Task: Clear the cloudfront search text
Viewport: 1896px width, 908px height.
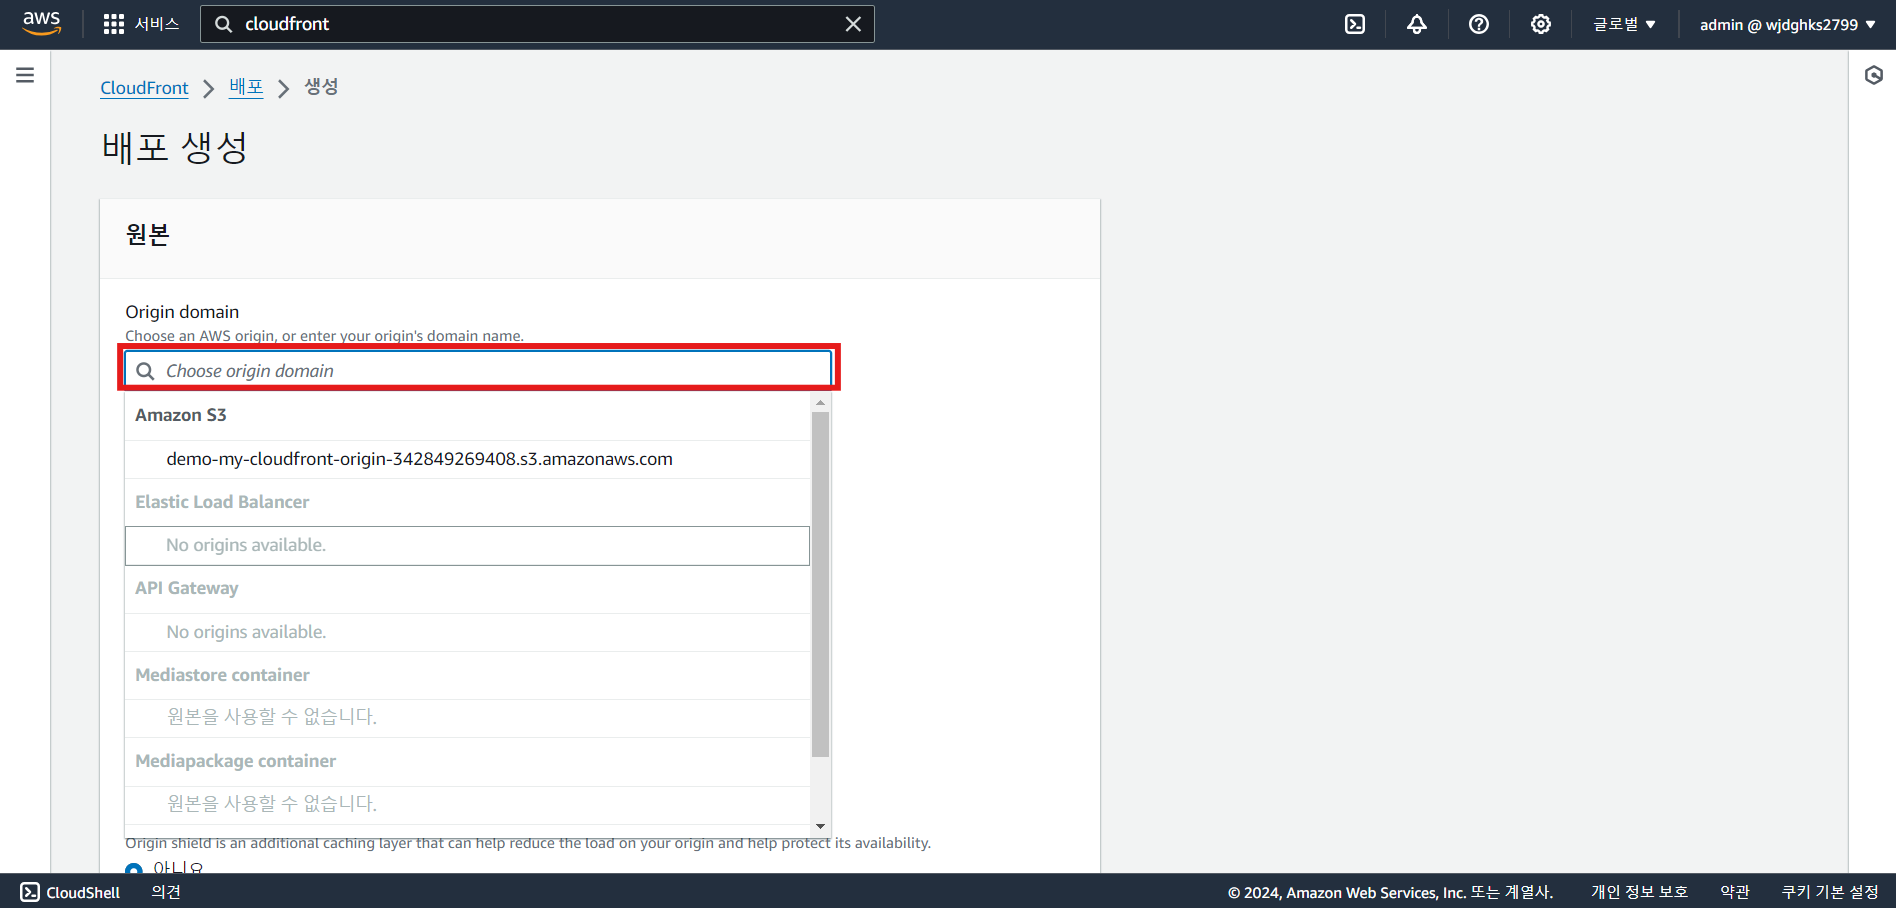Action: tap(853, 24)
